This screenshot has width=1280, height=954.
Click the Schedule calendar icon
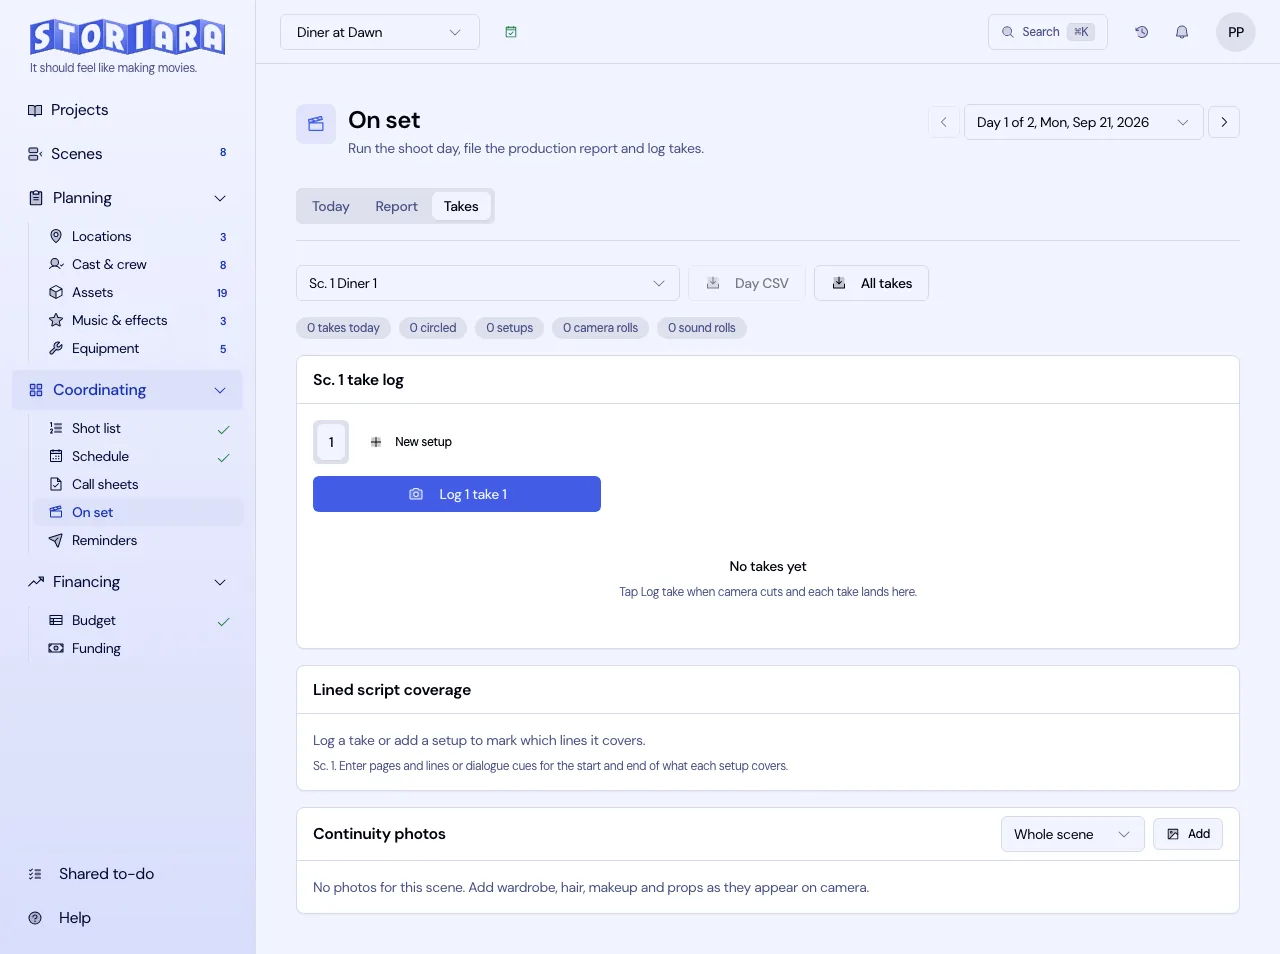(56, 456)
